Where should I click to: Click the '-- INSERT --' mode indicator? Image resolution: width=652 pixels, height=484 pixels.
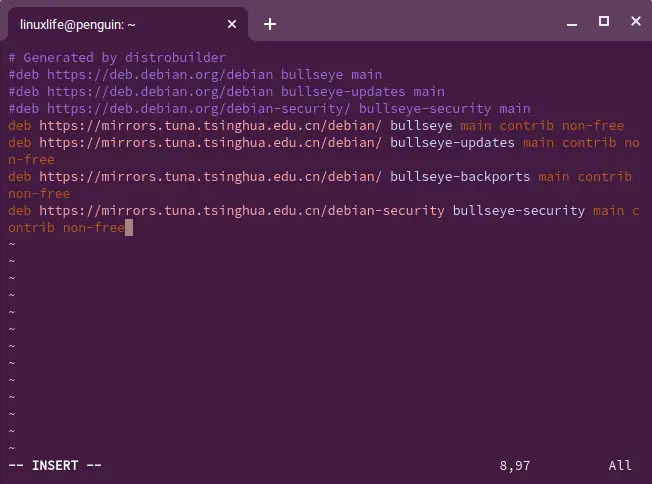[x=55, y=465]
